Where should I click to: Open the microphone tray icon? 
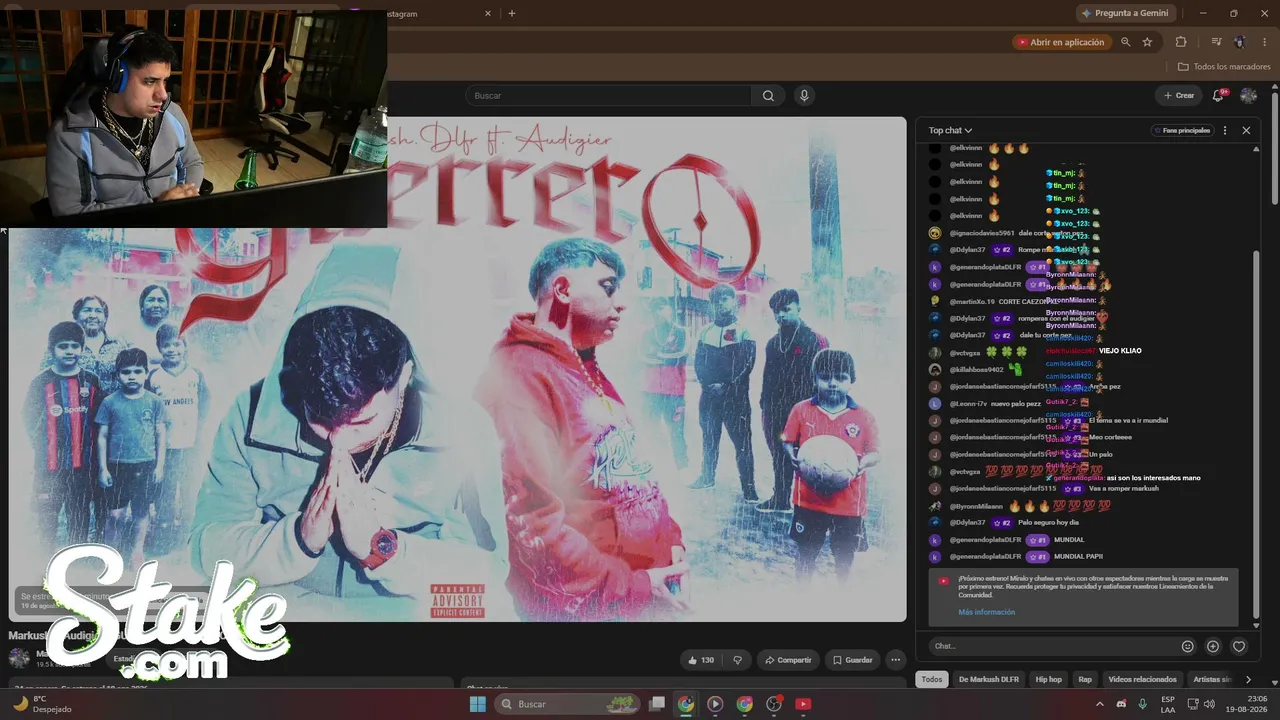[x=1142, y=704]
